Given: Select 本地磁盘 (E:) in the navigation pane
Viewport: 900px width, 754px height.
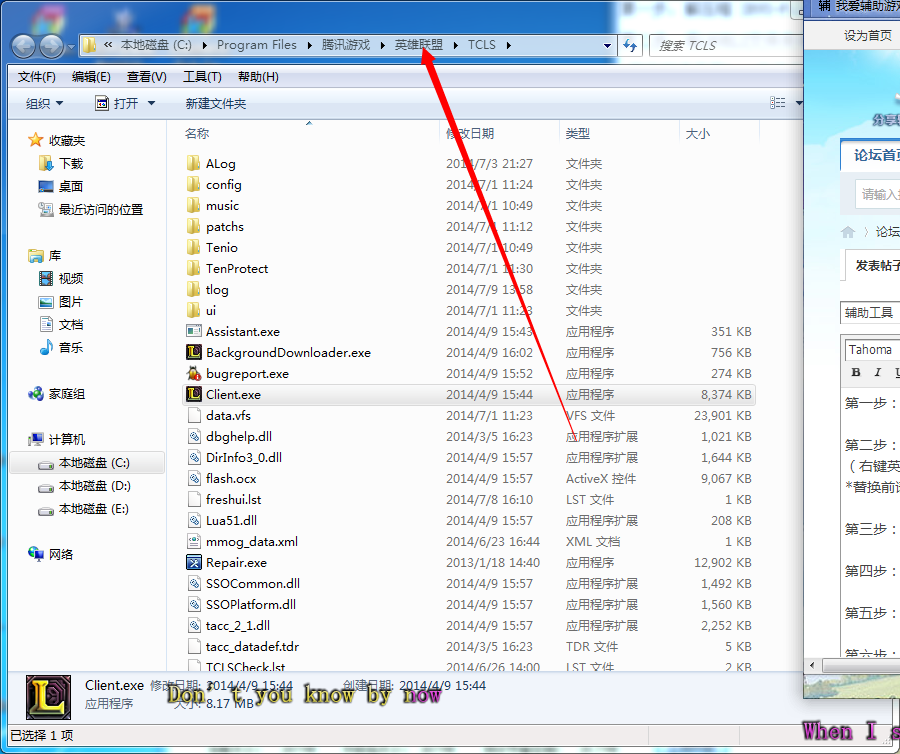Looking at the screenshot, I should pos(94,509).
